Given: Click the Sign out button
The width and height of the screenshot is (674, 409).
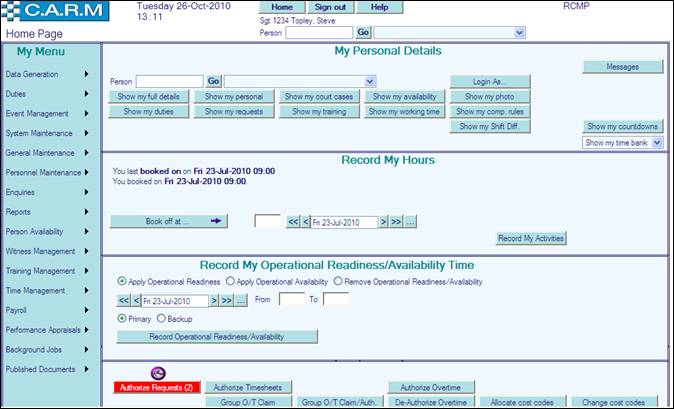Looking at the screenshot, I should [x=329, y=7].
